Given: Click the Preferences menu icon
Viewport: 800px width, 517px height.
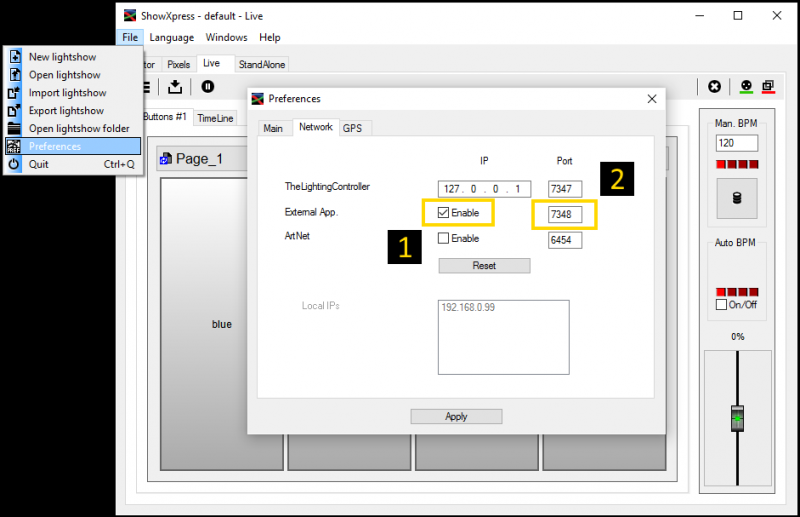Looking at the screenshot, I should pyautogui.click(x=13, y=146).
